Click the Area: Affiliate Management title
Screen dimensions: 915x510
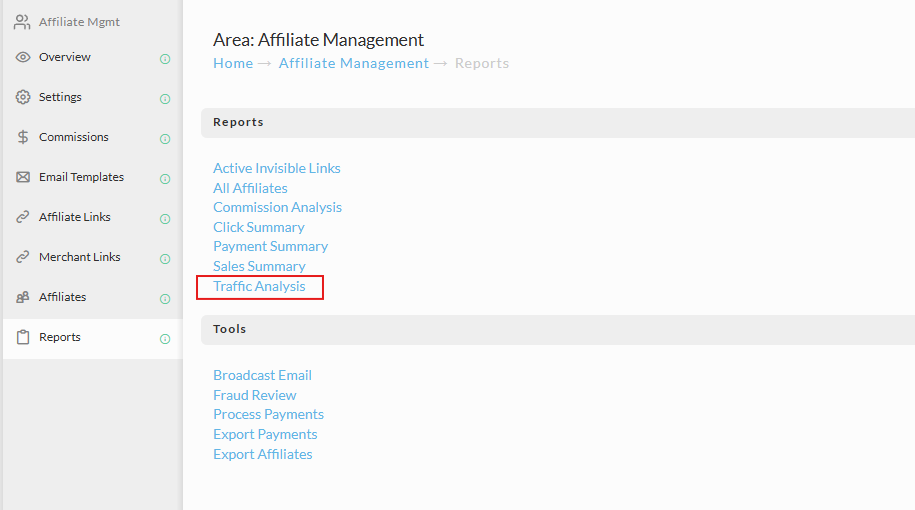tap(318, 40)
